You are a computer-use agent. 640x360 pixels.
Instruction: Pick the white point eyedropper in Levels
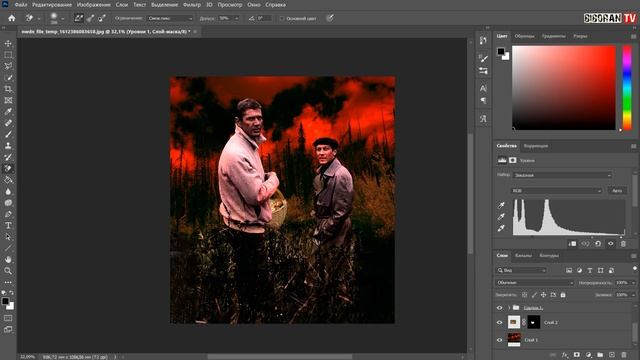point(502,228)
